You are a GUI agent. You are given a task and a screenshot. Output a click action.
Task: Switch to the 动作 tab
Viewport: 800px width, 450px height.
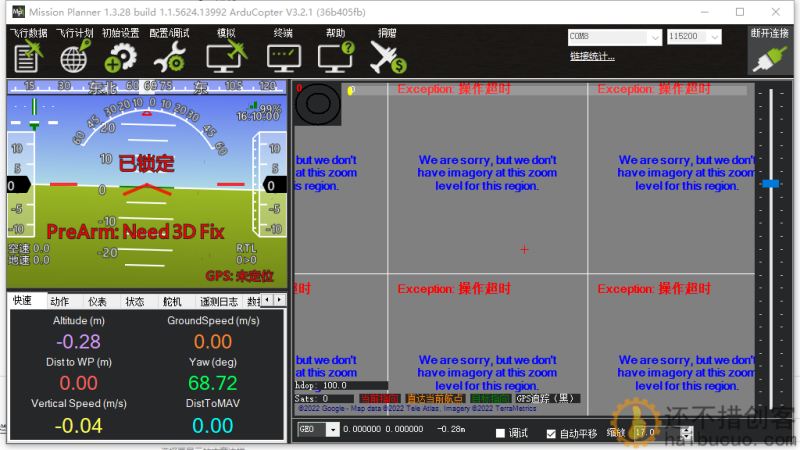click(60, 302)
